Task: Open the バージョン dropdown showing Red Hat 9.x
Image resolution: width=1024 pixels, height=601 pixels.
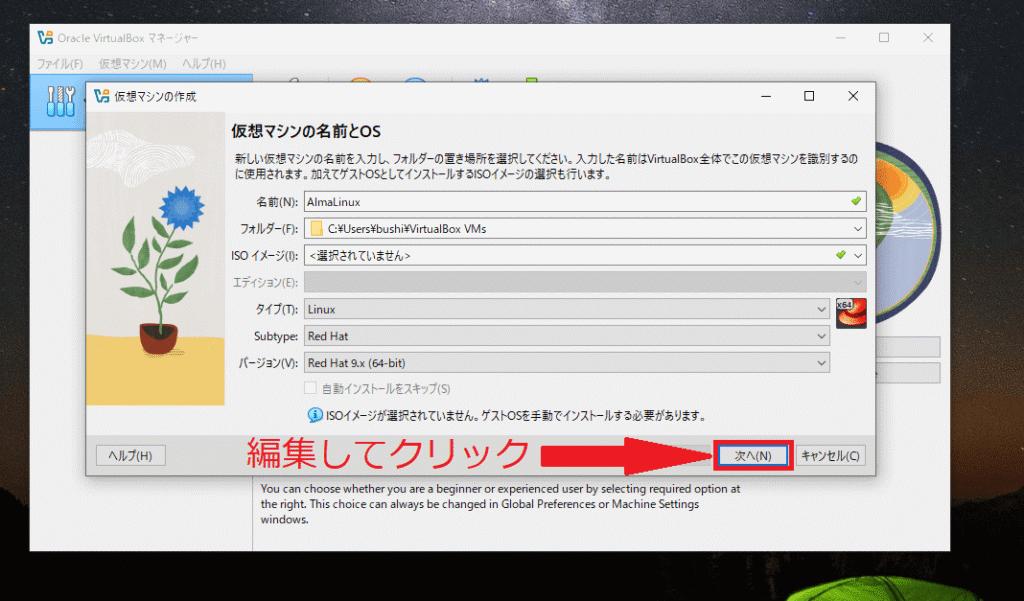Action: coord(567,363)
